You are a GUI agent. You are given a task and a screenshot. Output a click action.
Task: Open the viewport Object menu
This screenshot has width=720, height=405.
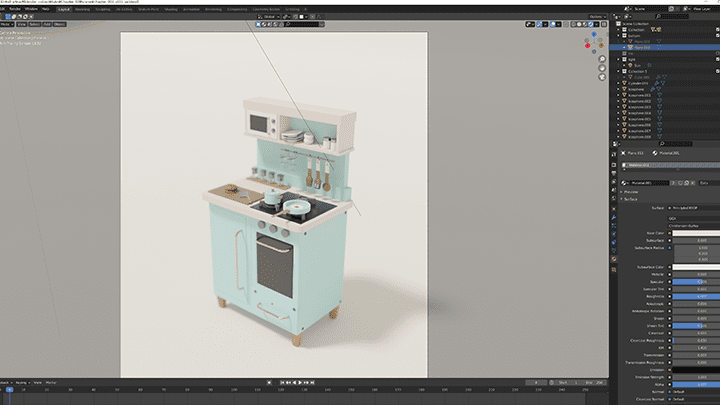click(59, 24)
